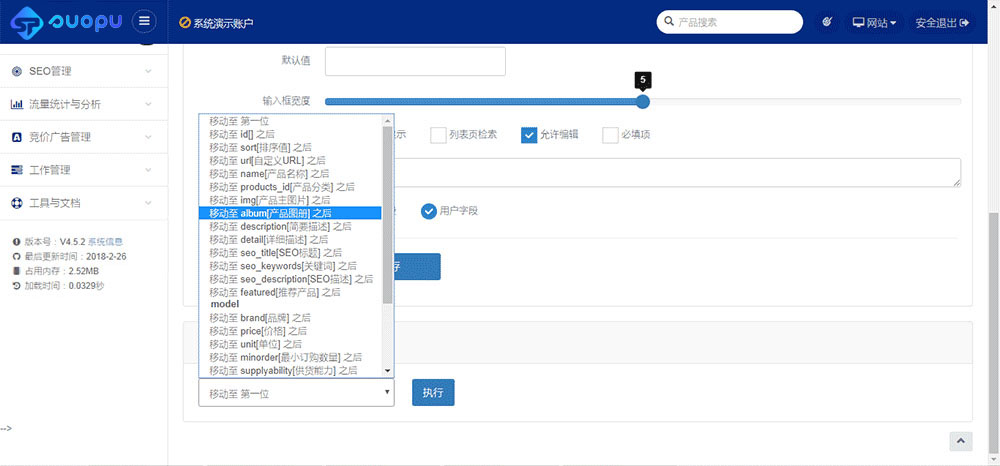Click the 安全退出 link

click(942, 22)
